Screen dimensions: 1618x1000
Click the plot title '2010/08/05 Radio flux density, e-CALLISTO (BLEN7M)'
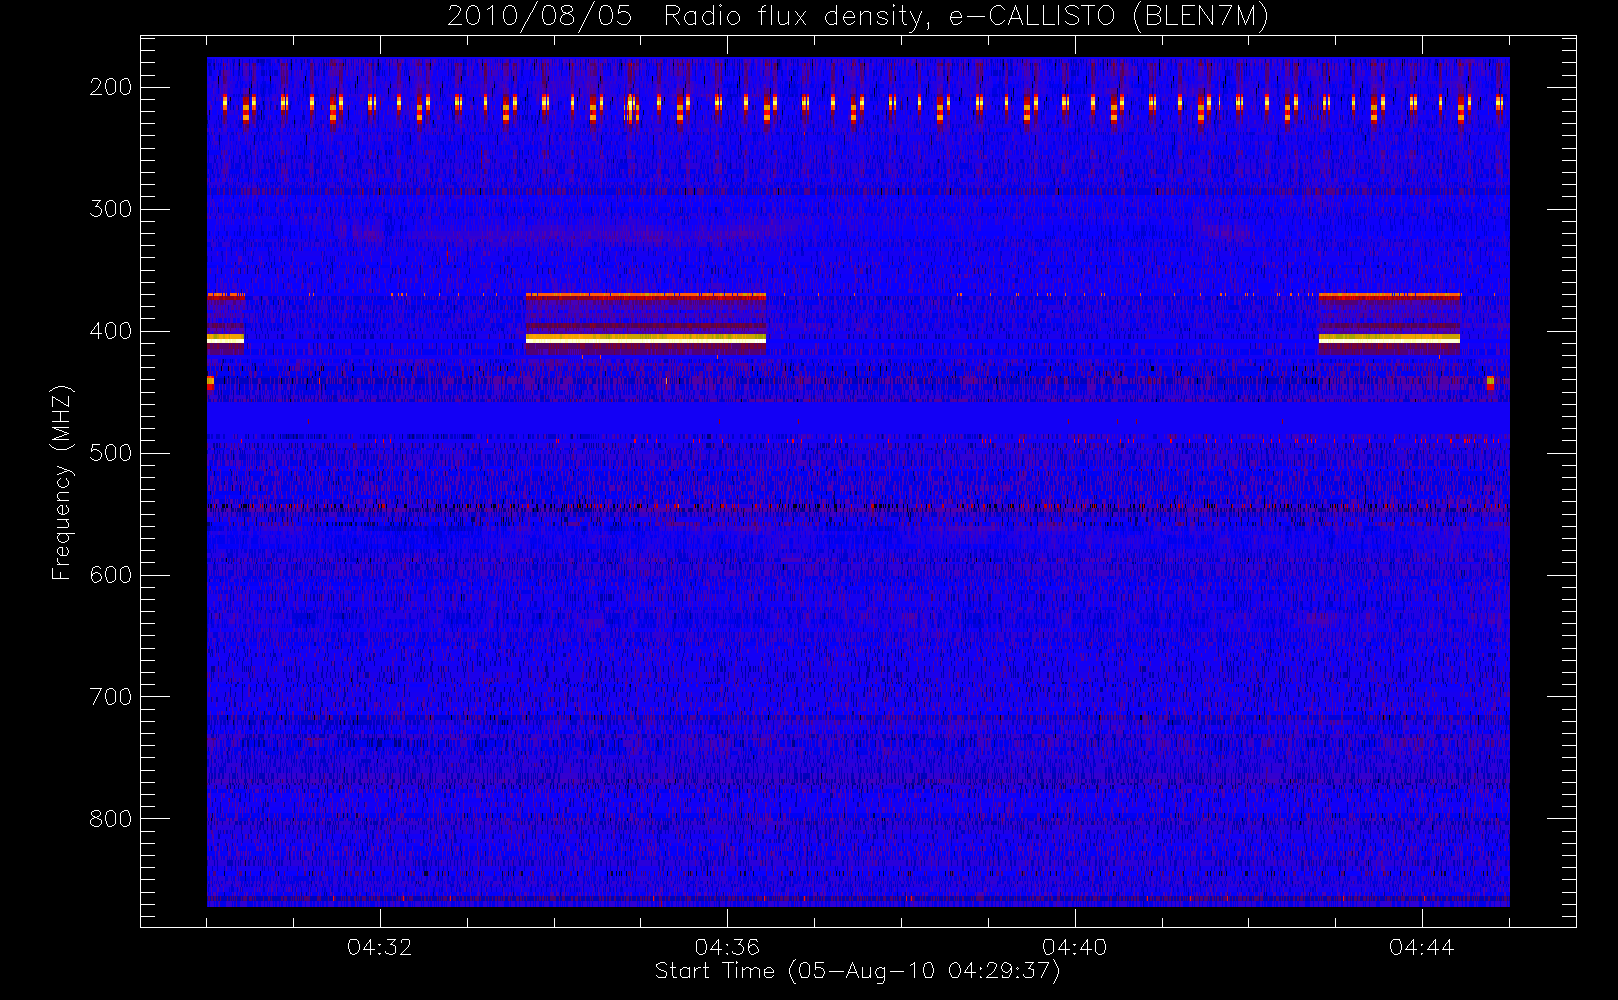tap(857, 17)
